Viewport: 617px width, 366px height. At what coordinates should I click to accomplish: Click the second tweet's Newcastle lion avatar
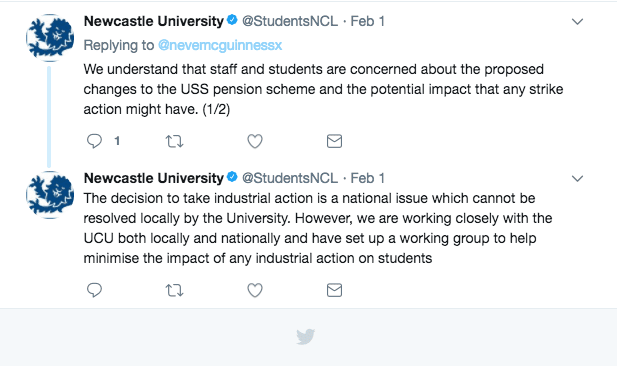(50, 195)
